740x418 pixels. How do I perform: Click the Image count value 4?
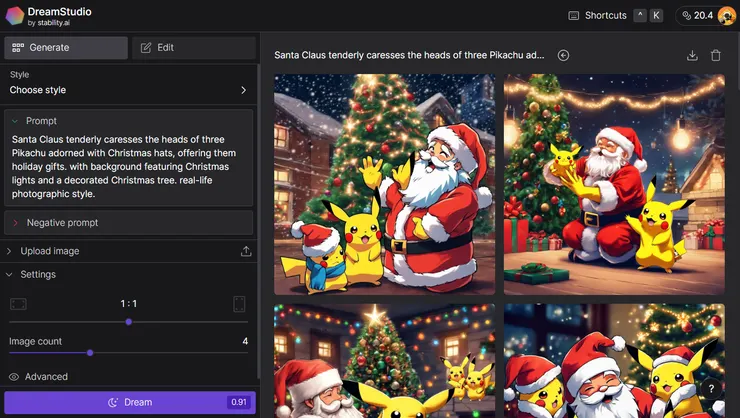pyautogui.click(x=245, y=341)
